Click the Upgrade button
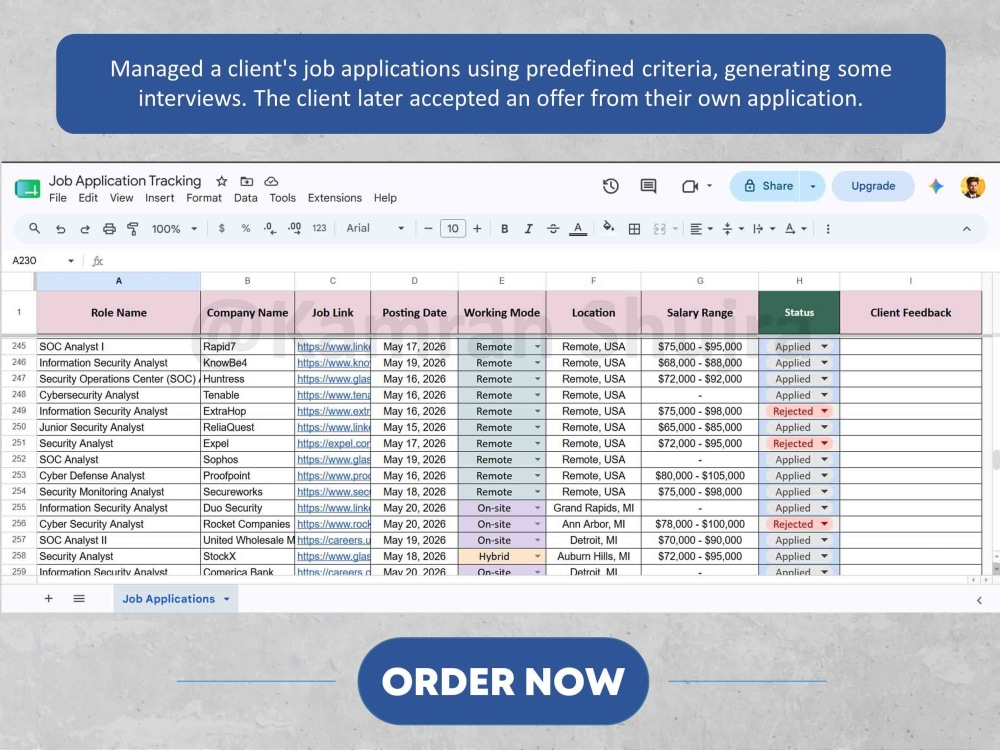This screenshot has width=1000, height=750. 873,186
